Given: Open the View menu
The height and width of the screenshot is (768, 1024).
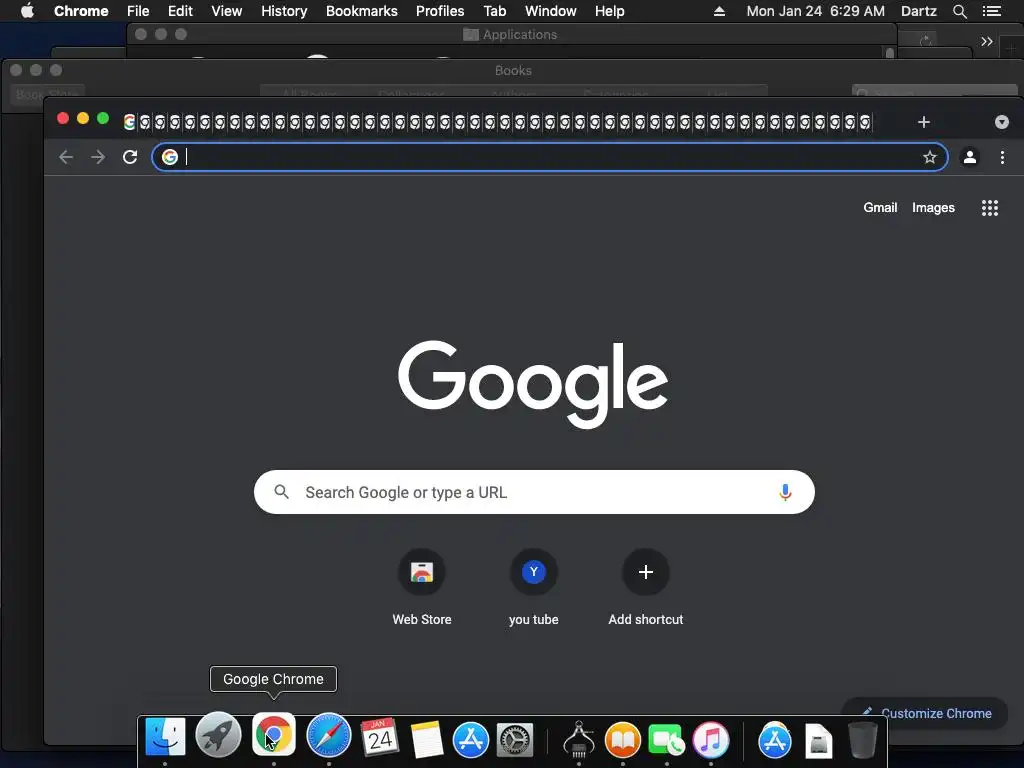Looking at the screenshot, I should (227, 11).
